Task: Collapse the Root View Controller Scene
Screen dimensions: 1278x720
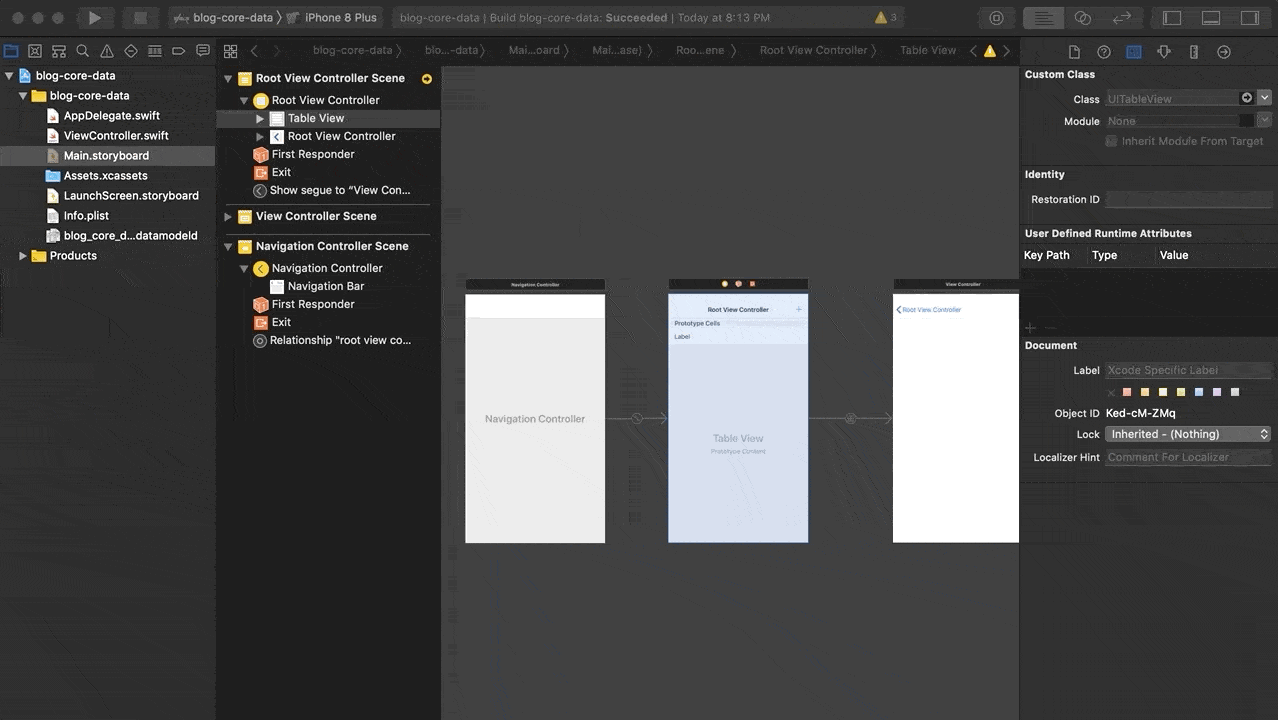Action: [x=228, y=79]
